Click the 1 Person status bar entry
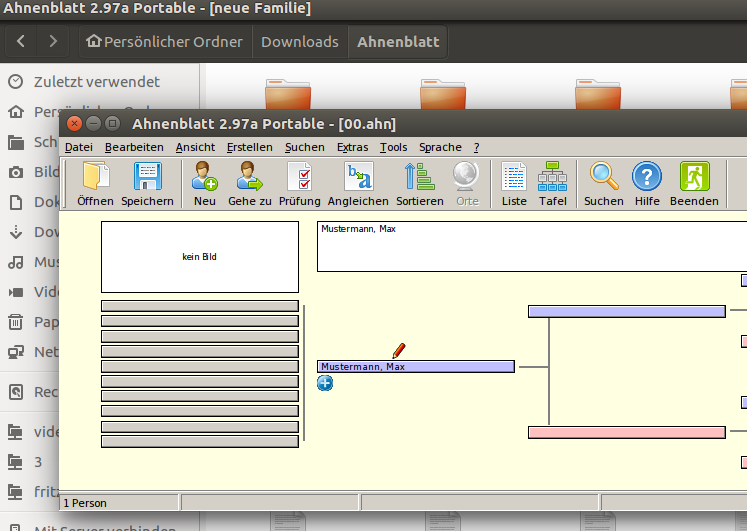The height and width of the screenshot is (531, 747). point(120,503)
